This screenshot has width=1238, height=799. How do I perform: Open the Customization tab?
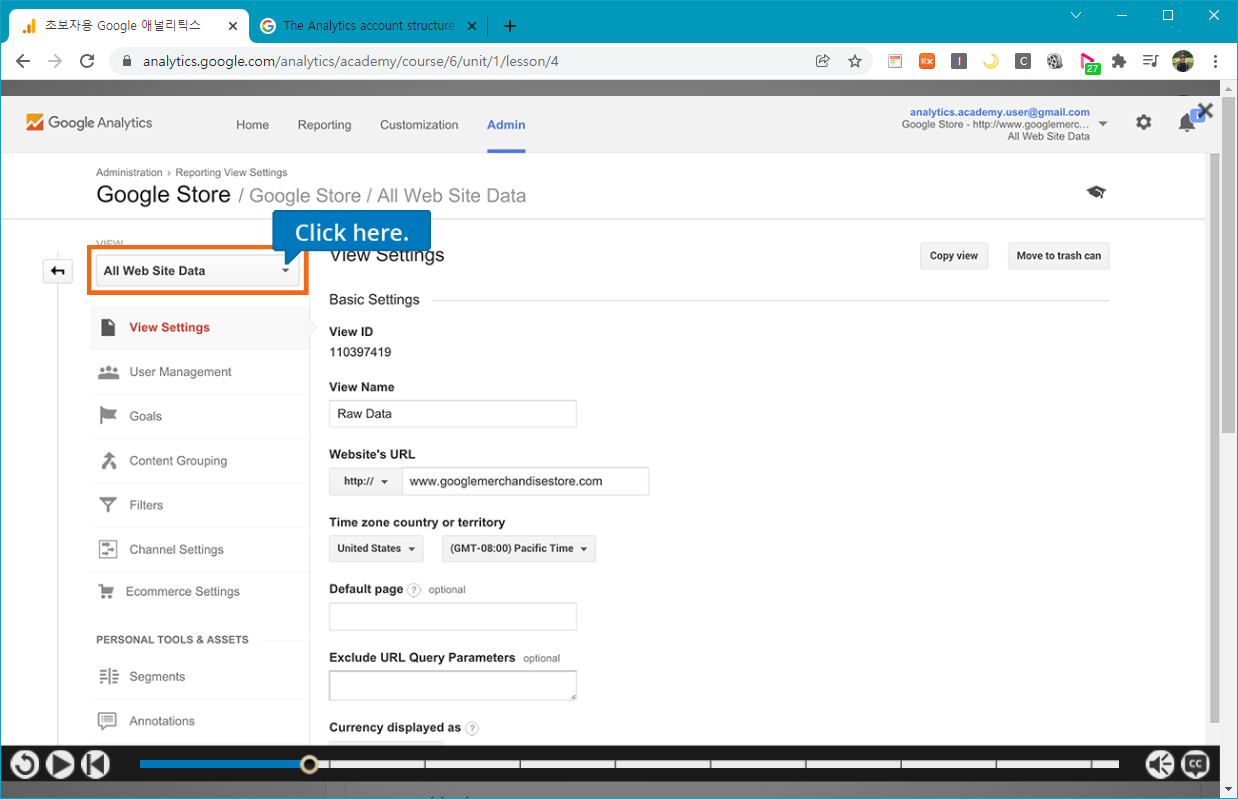(x=419, y=125)
